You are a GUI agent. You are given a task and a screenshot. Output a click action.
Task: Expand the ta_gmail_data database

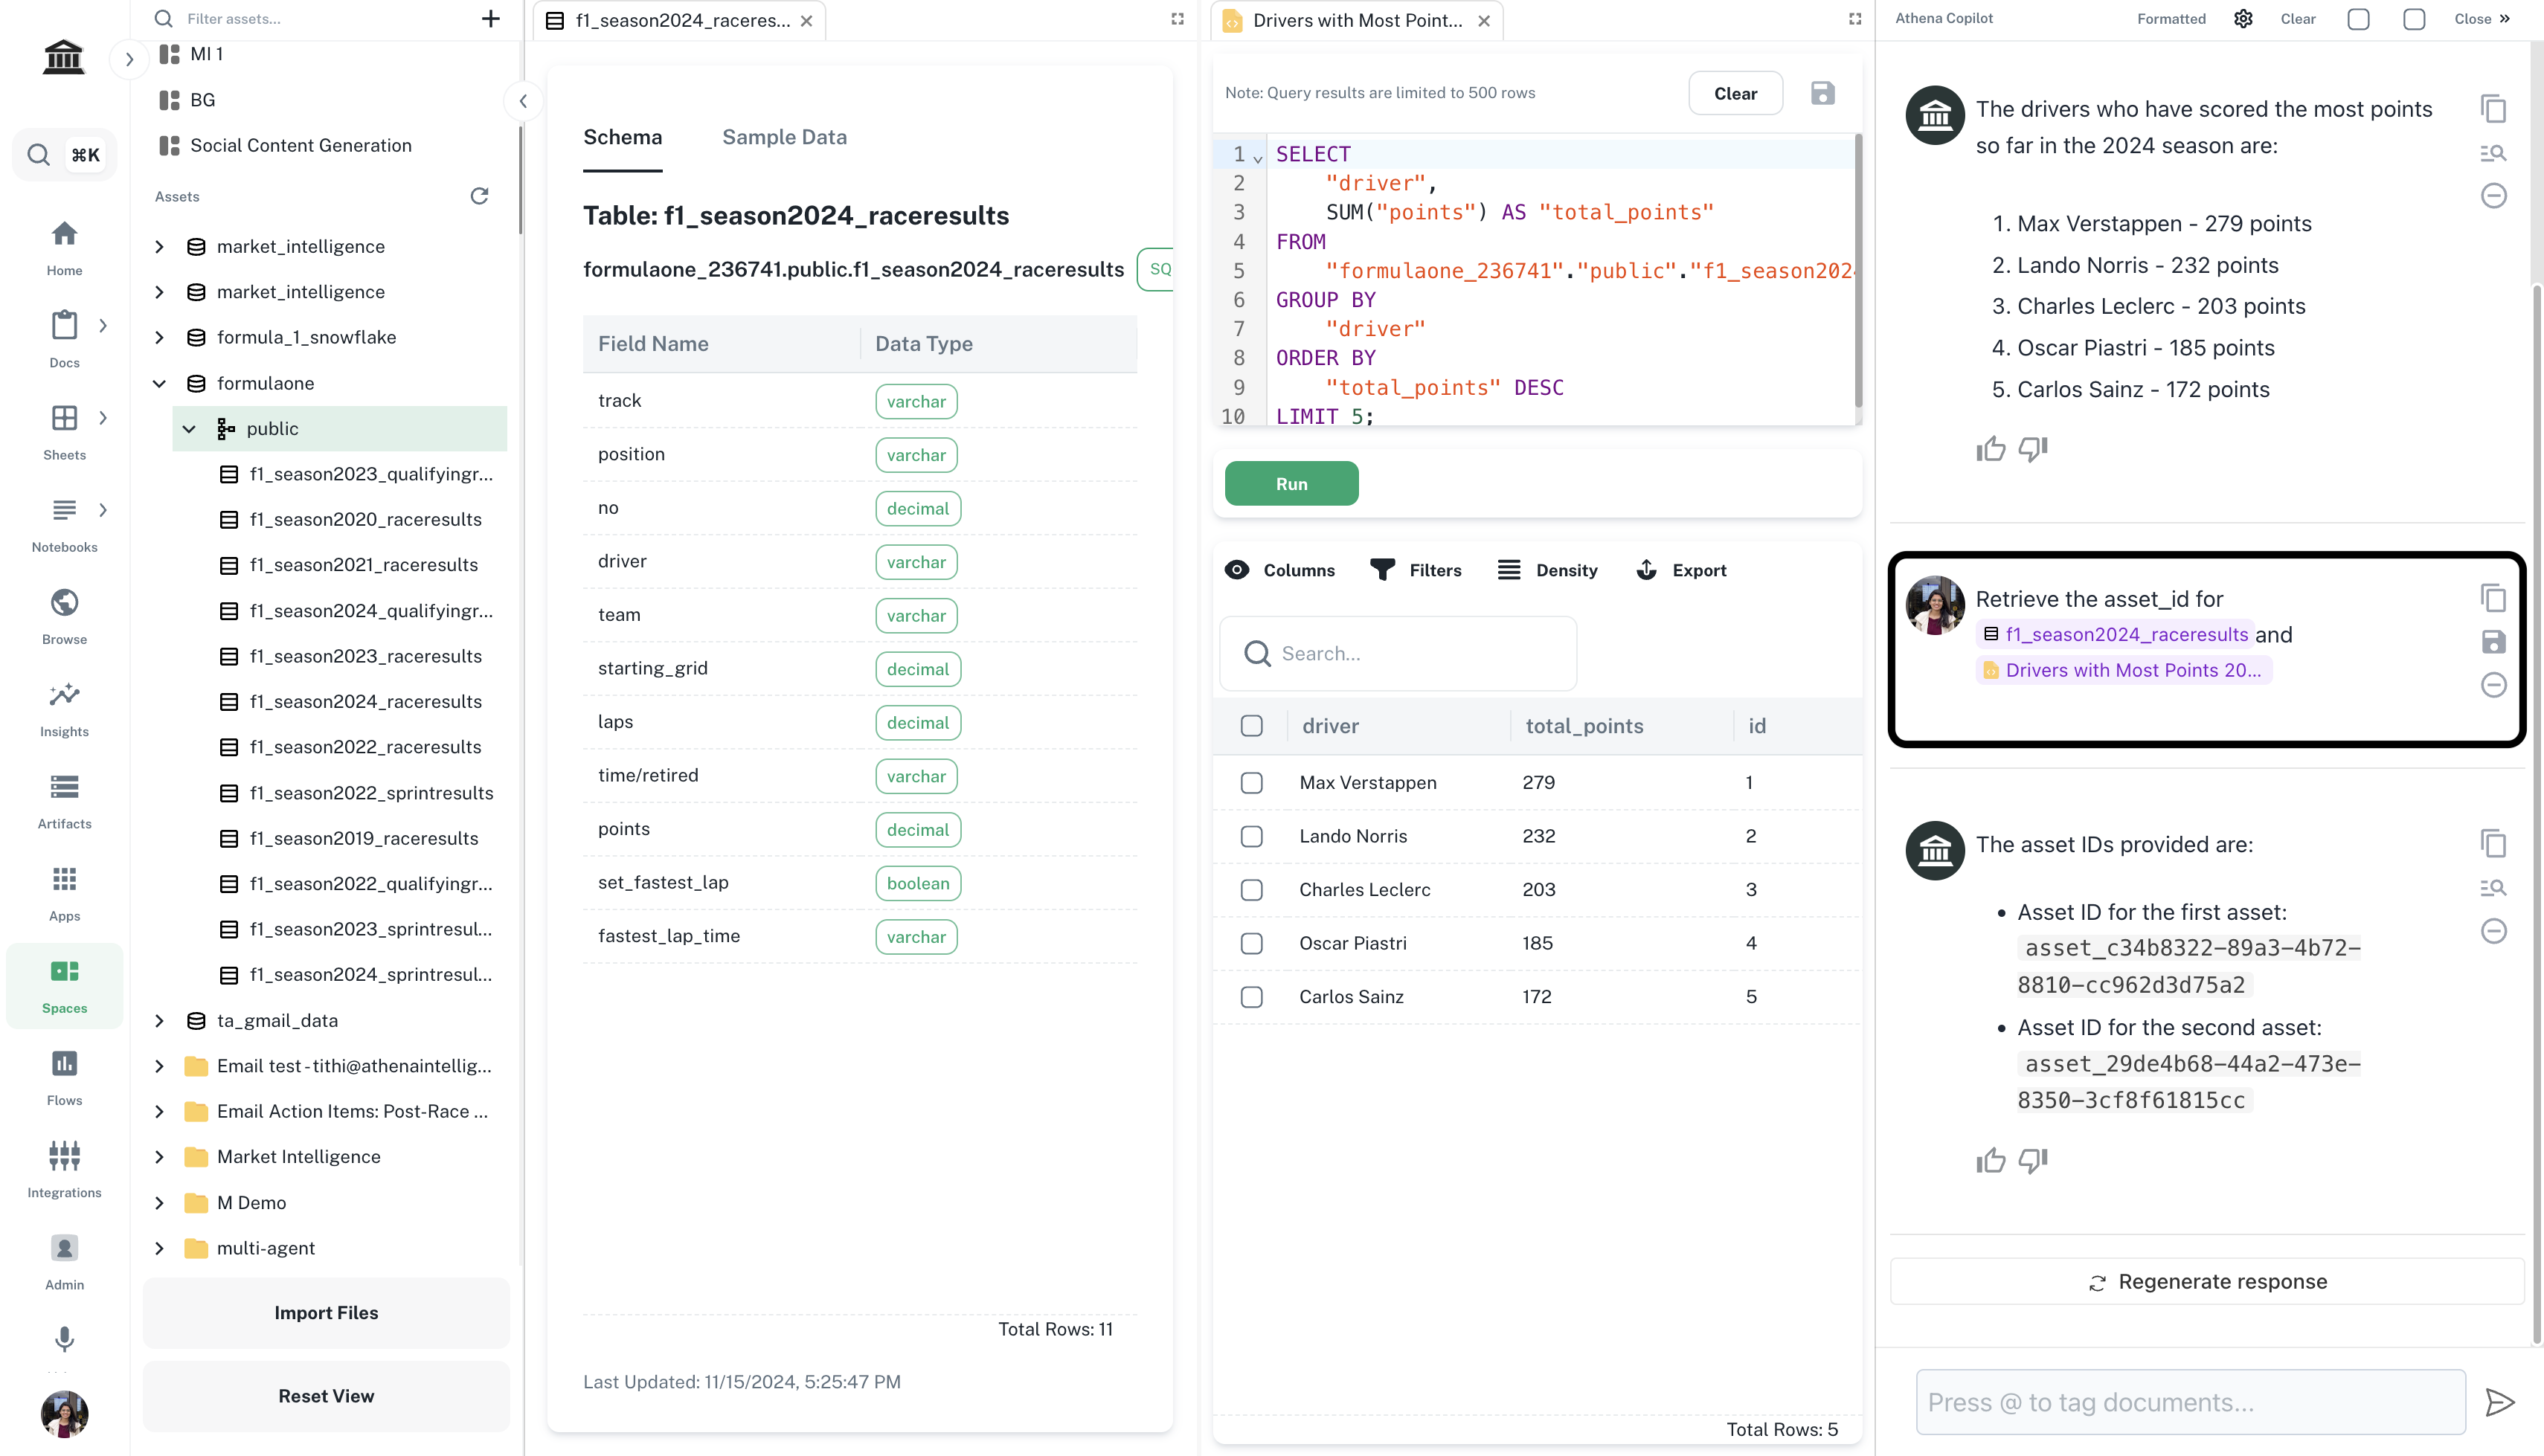(x=159, y=1020)
